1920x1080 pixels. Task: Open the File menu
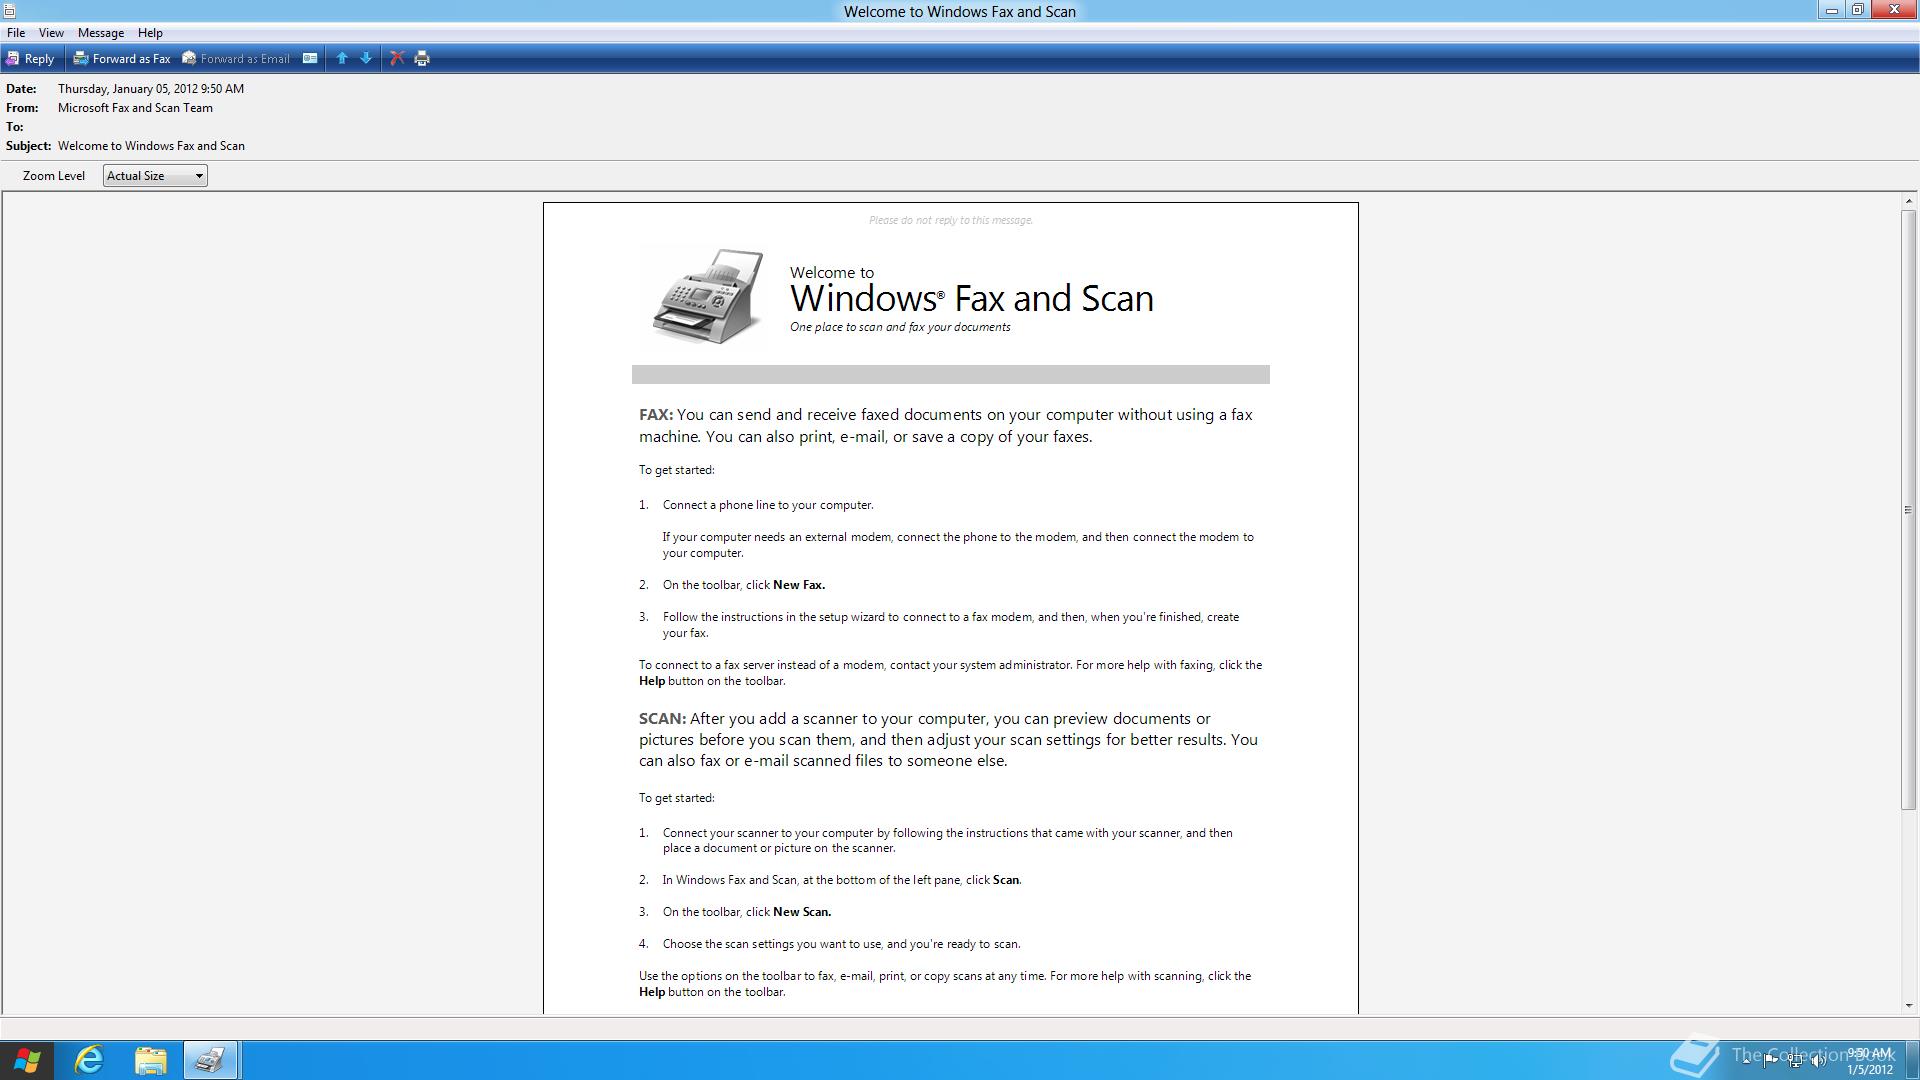(16, 33)
